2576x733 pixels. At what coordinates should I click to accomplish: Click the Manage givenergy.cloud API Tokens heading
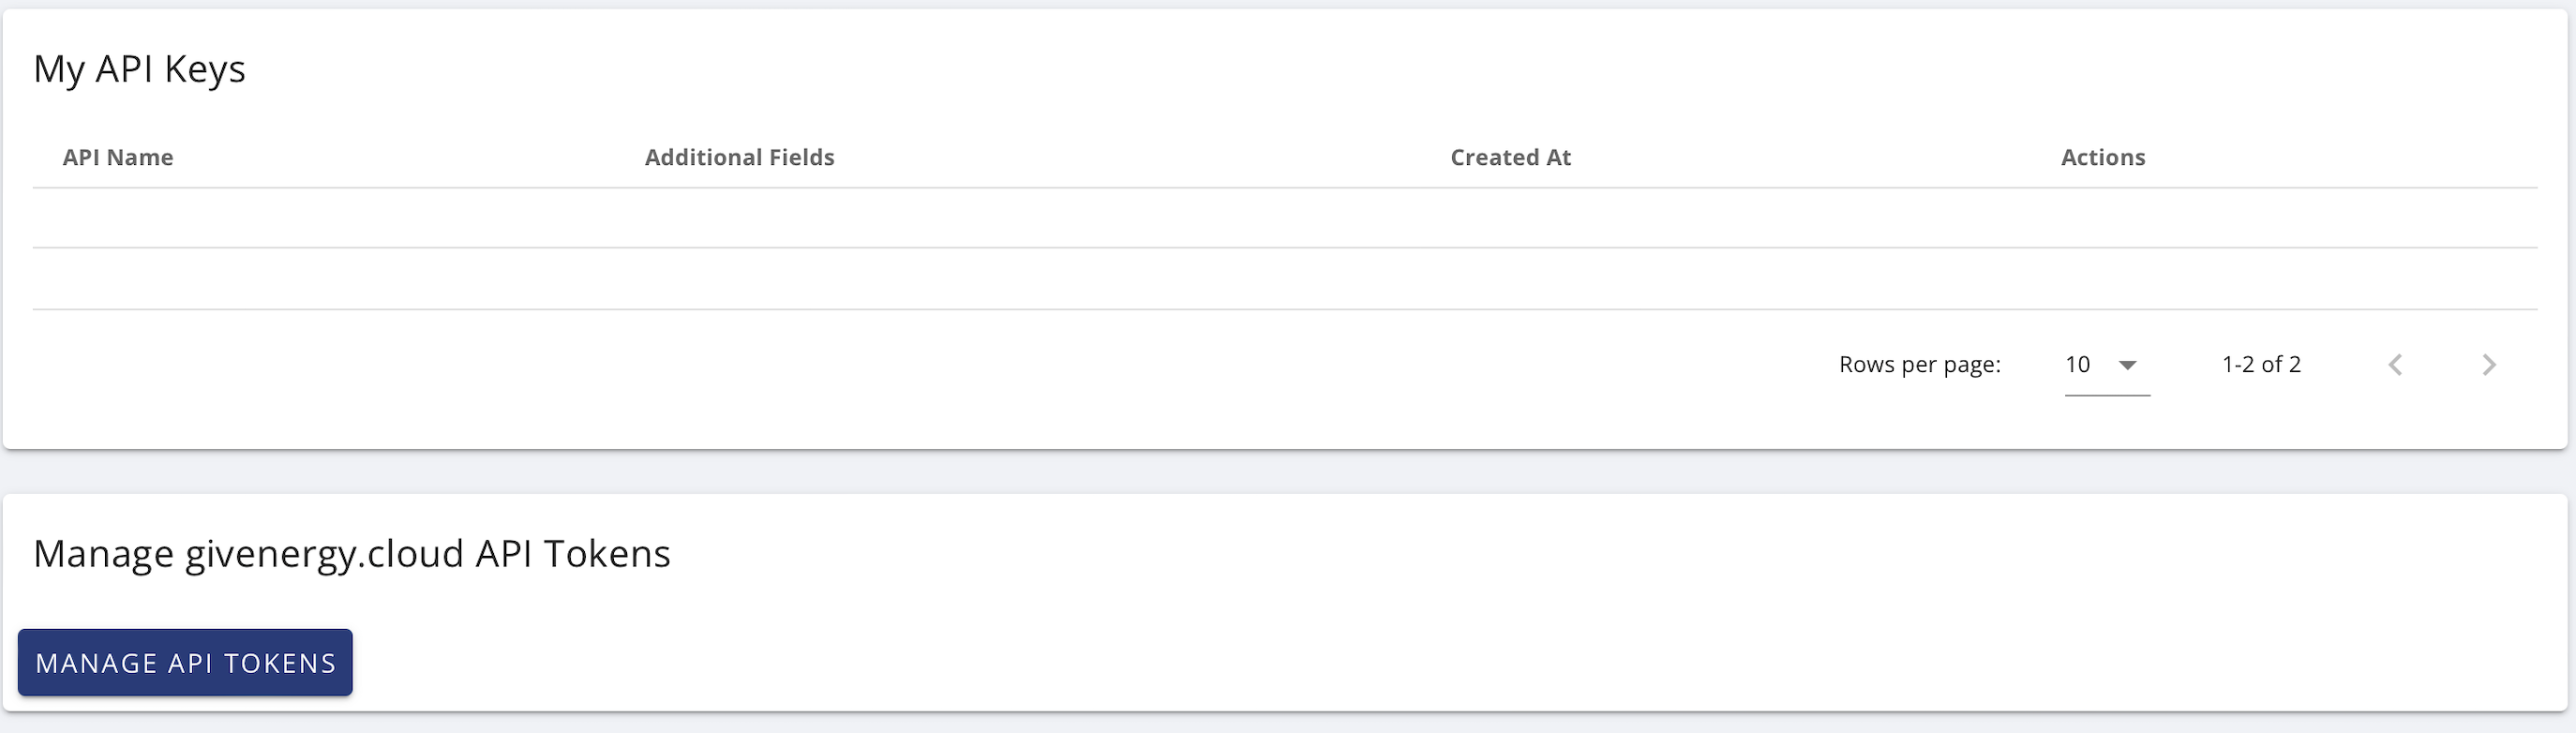tap(352, 554)
